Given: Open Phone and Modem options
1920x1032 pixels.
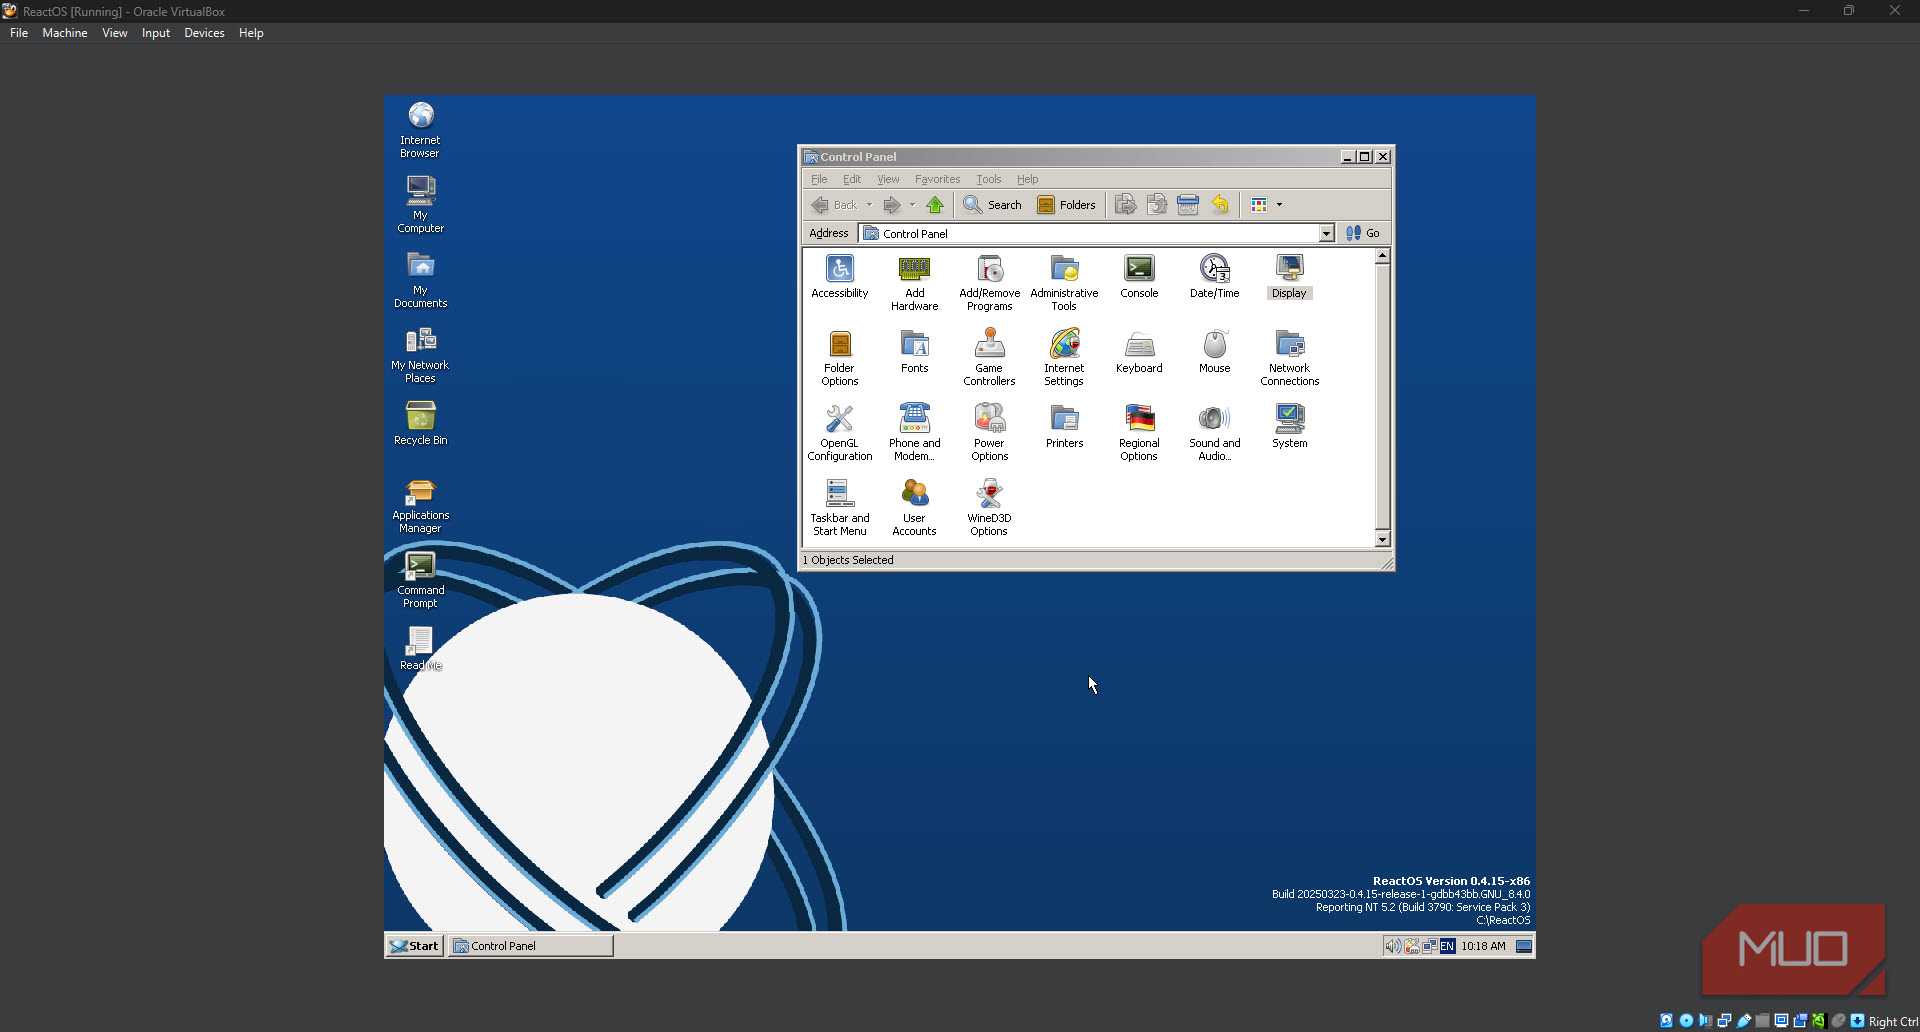Looking at the screenshot, I should [x=914, y=433].
